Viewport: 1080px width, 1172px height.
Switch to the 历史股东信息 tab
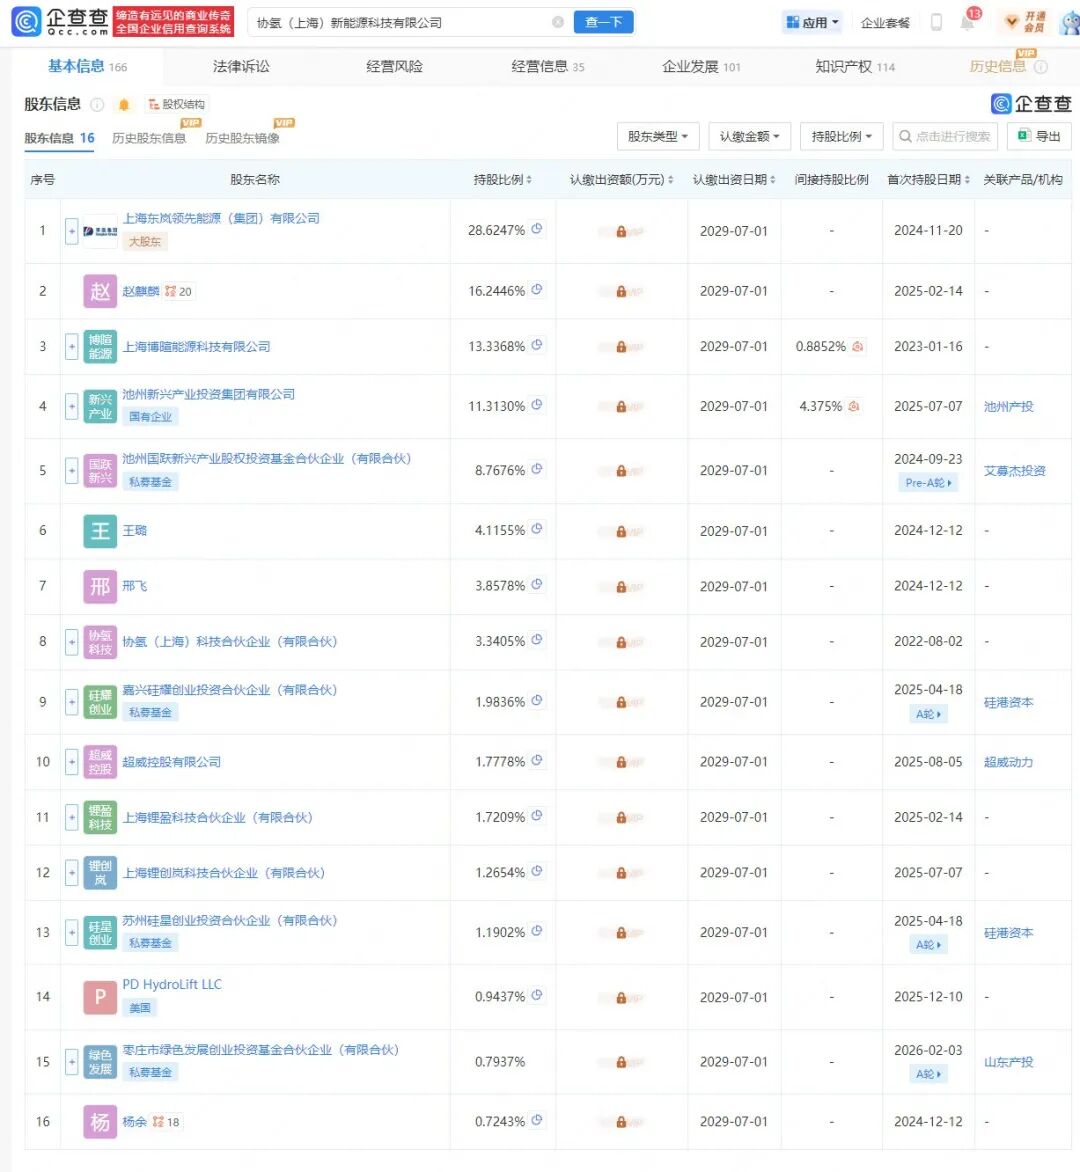pos(148,136)
